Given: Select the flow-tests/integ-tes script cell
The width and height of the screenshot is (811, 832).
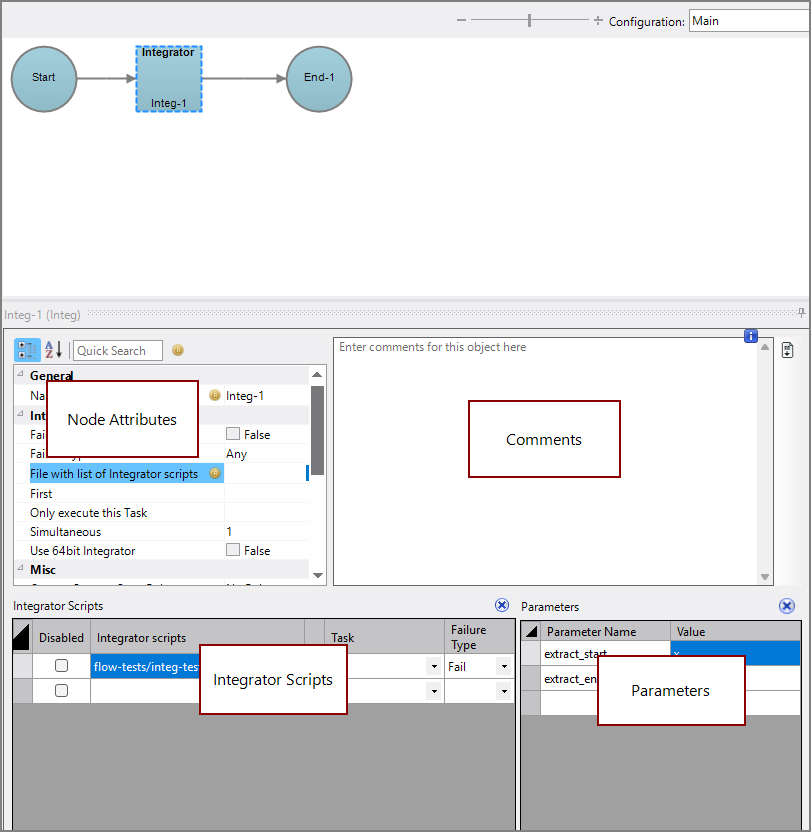Looking at the screenshot, I should click(145, 666).
